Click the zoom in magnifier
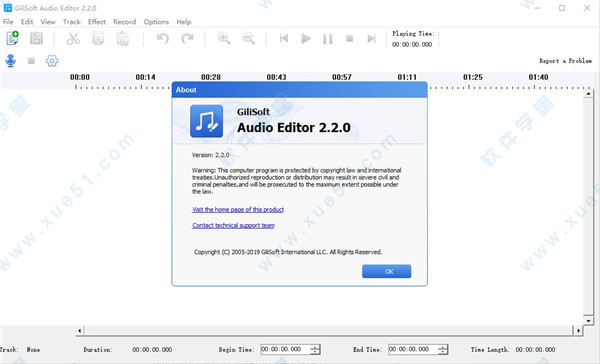The width and height of the screenshot is (600, 364). click(224, 38)
